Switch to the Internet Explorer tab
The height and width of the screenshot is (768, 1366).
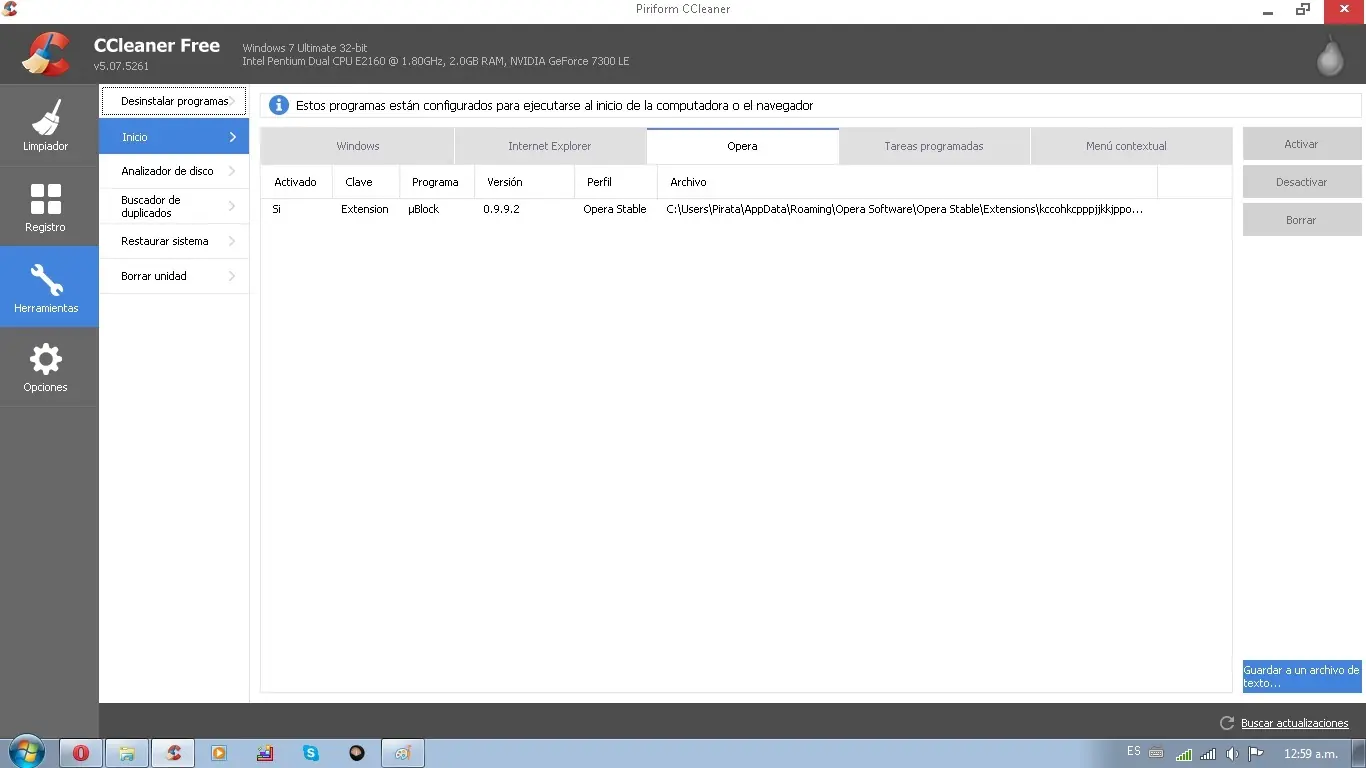550,146
